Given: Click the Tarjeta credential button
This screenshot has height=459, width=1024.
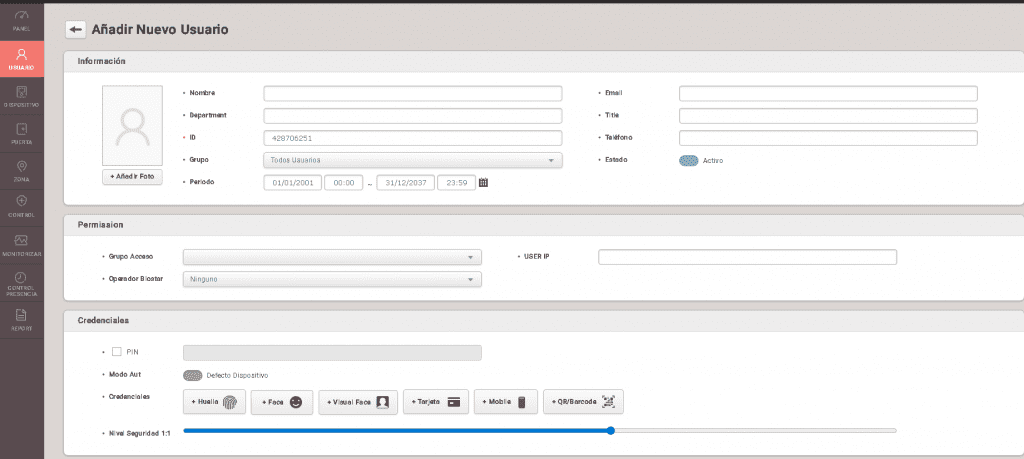Looking at the screenshot, I should [435, 402].
